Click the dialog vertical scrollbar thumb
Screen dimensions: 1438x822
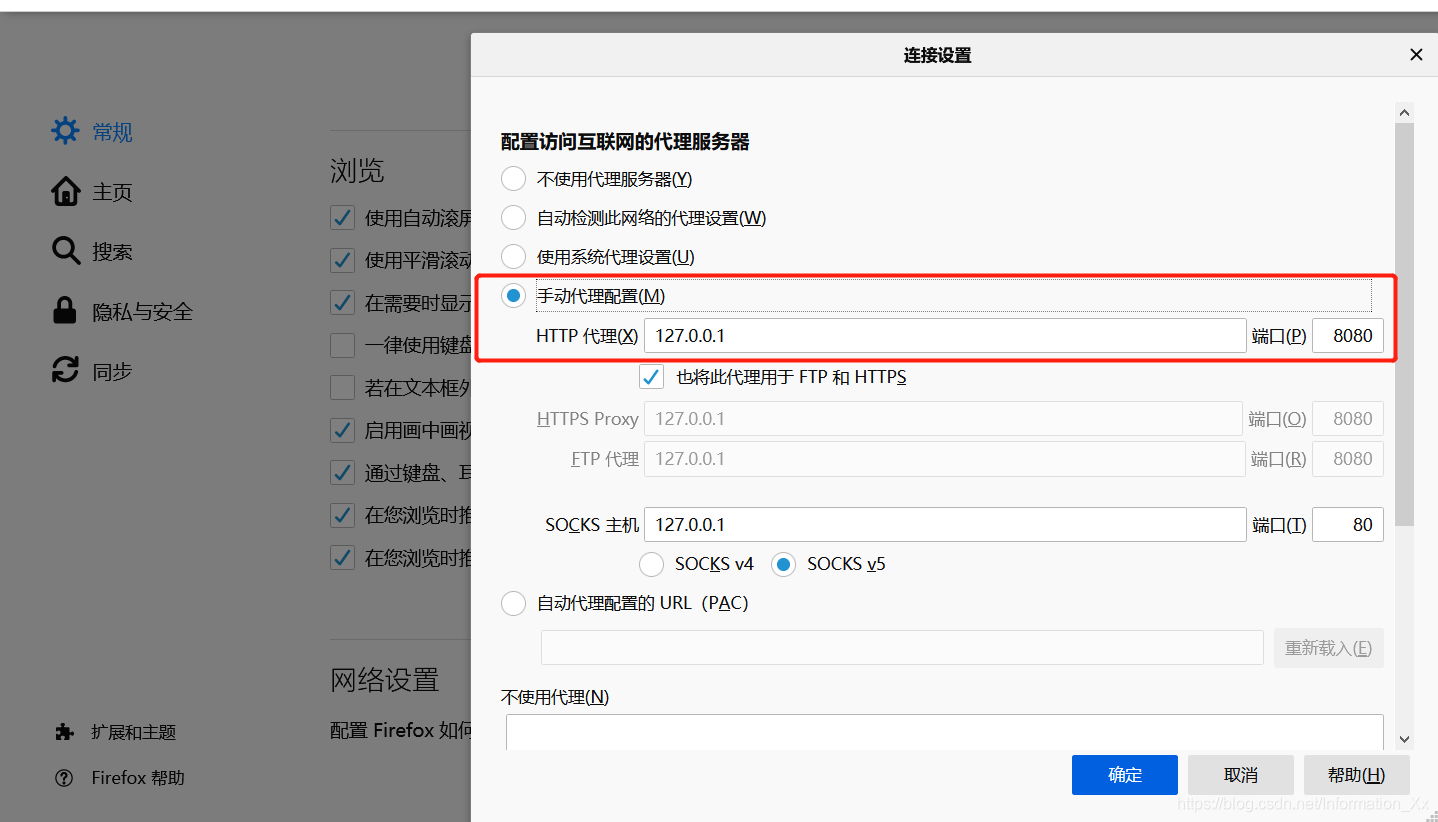click(1404, 324)
